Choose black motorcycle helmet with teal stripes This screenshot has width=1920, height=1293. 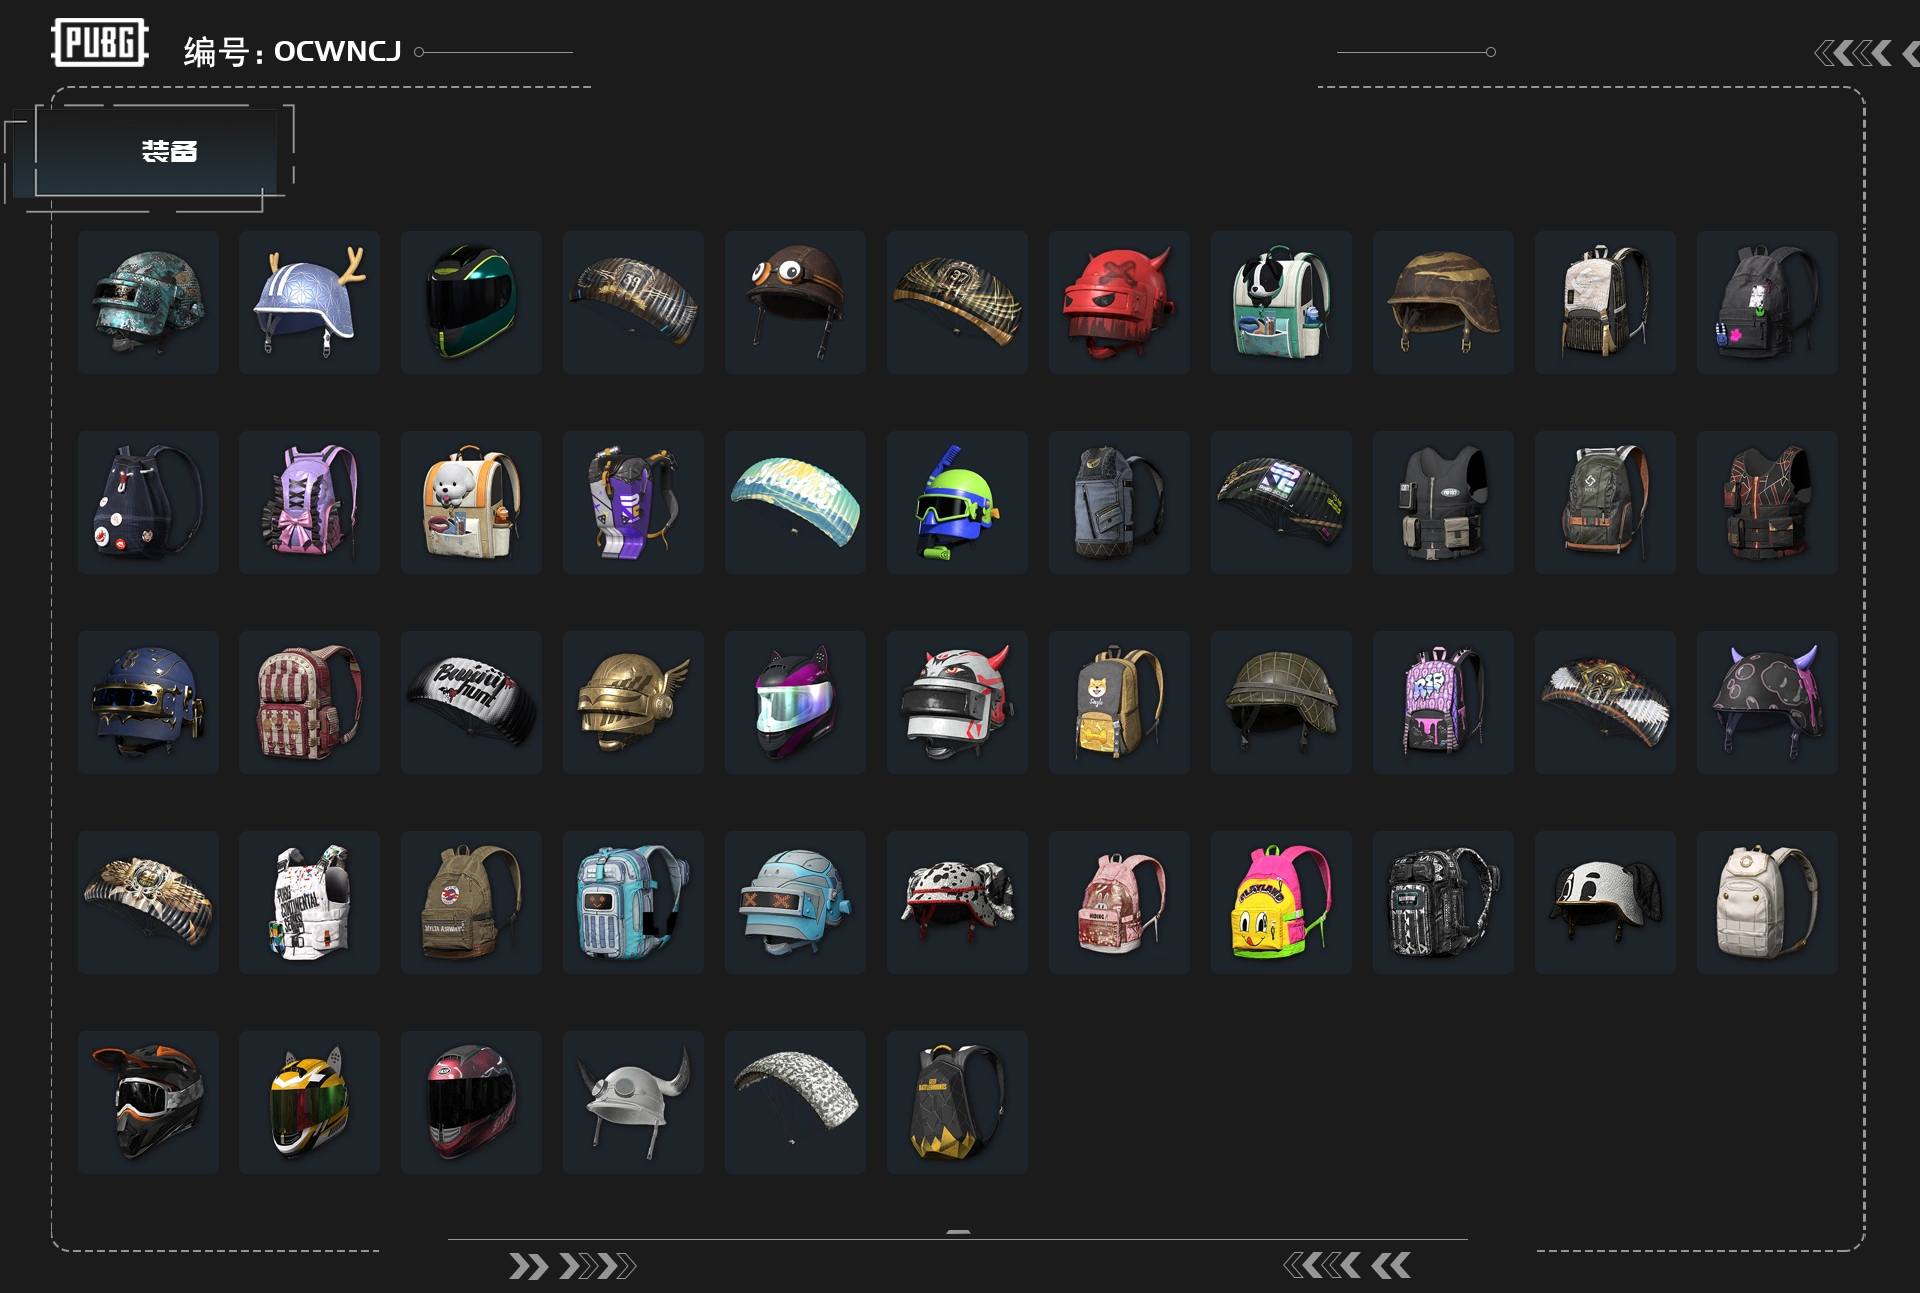coord(472,302)
